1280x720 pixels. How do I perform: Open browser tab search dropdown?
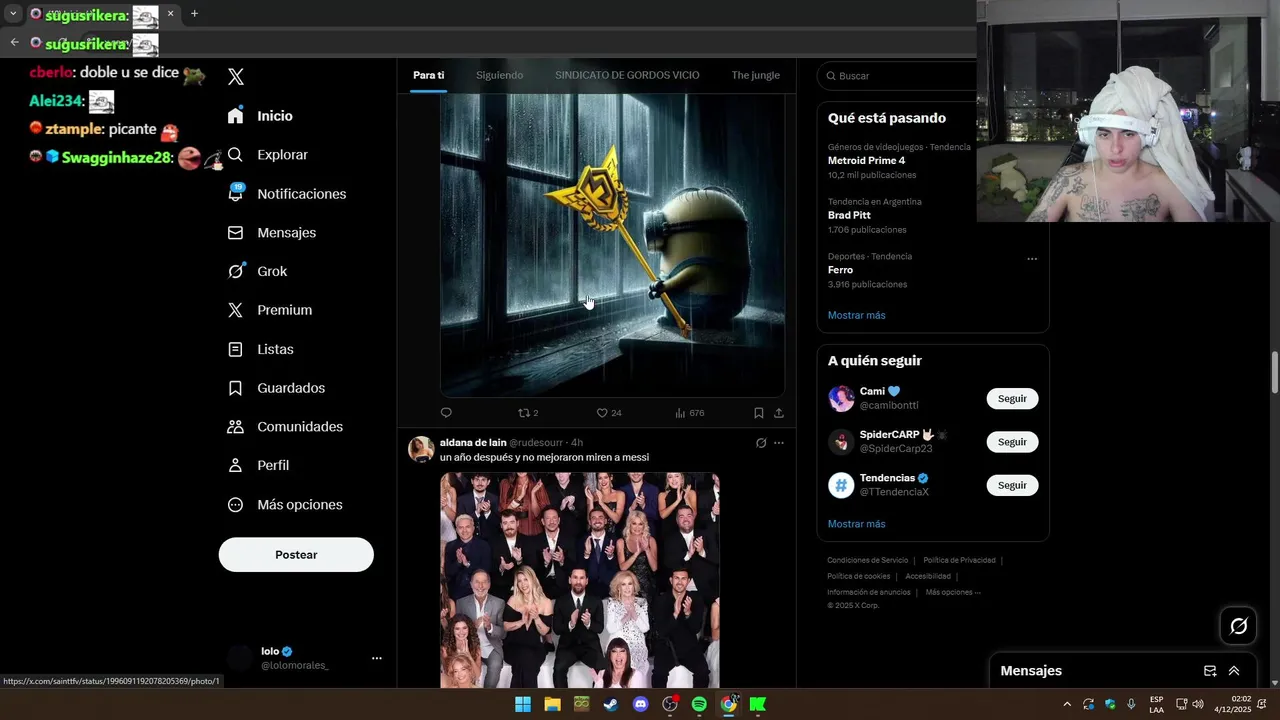pos(13,14)
